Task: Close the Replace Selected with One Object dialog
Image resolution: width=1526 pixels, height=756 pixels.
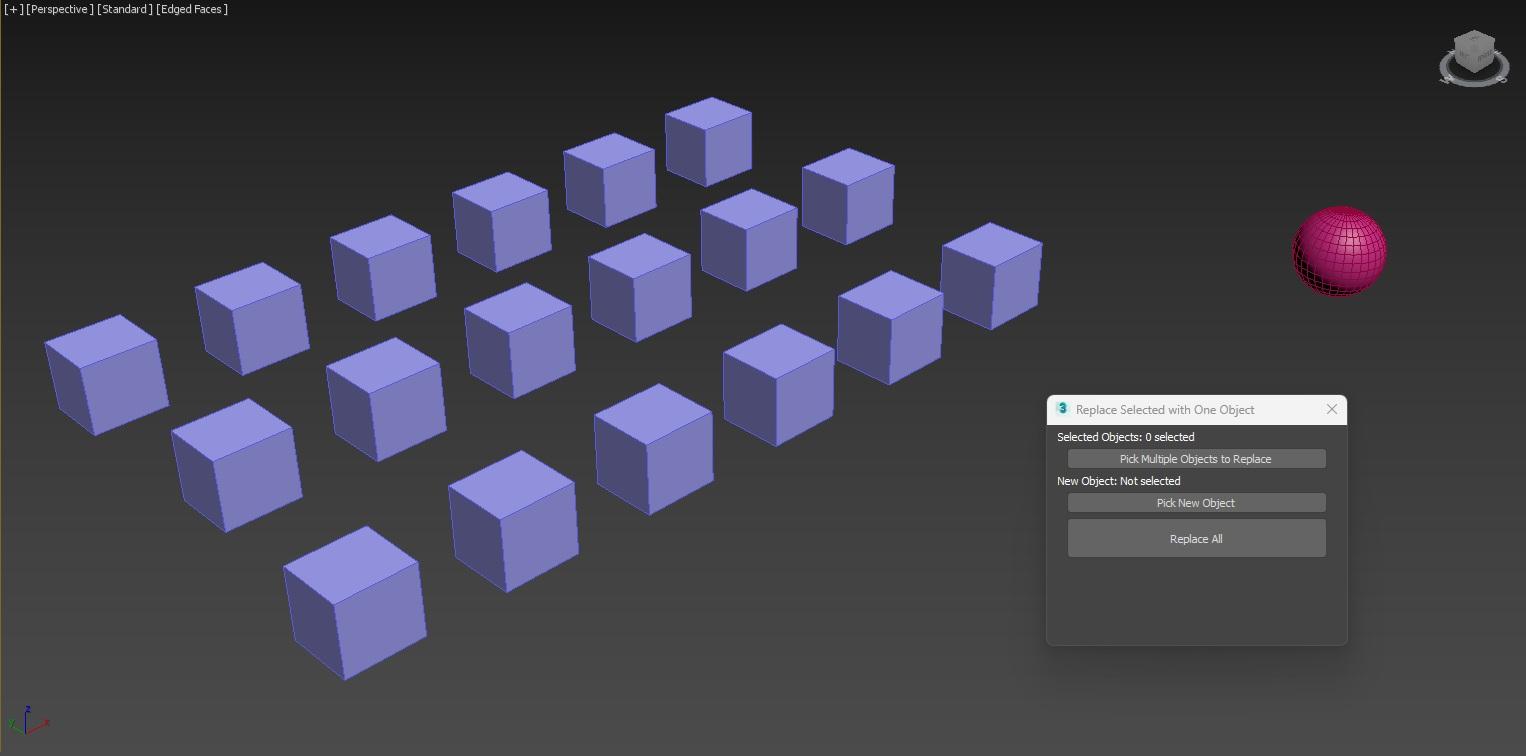Action: click(x=1331, y=409)
